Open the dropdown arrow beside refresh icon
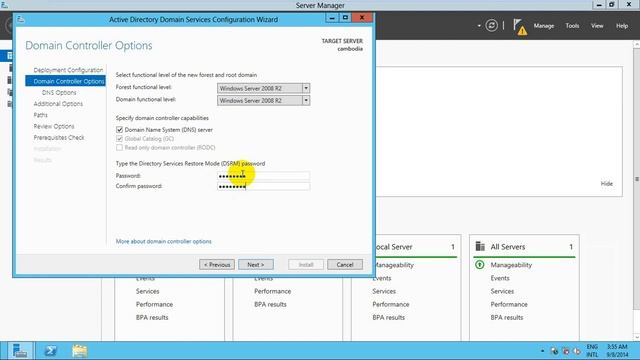Viewport: 640px width, 360px height. (x=479, y=26)
